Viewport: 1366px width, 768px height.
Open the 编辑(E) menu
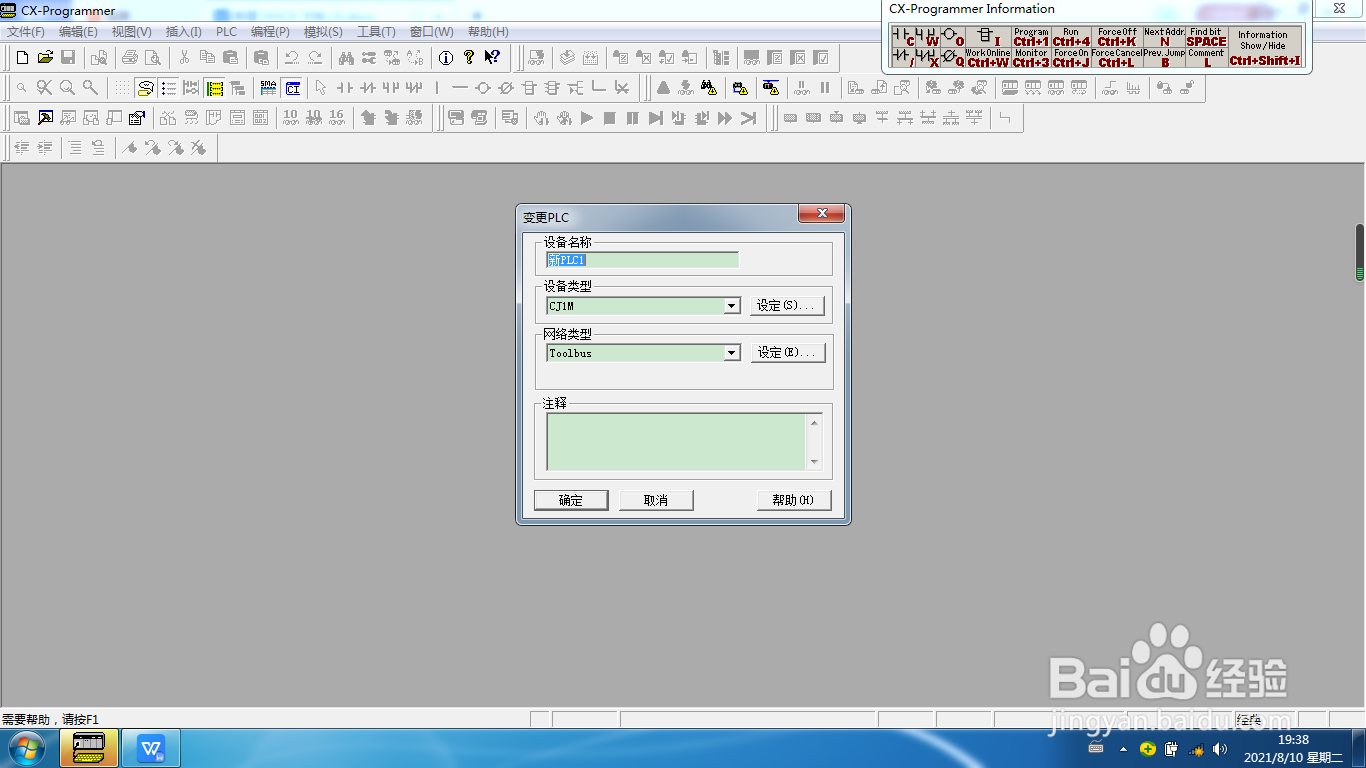coord(78,32)
